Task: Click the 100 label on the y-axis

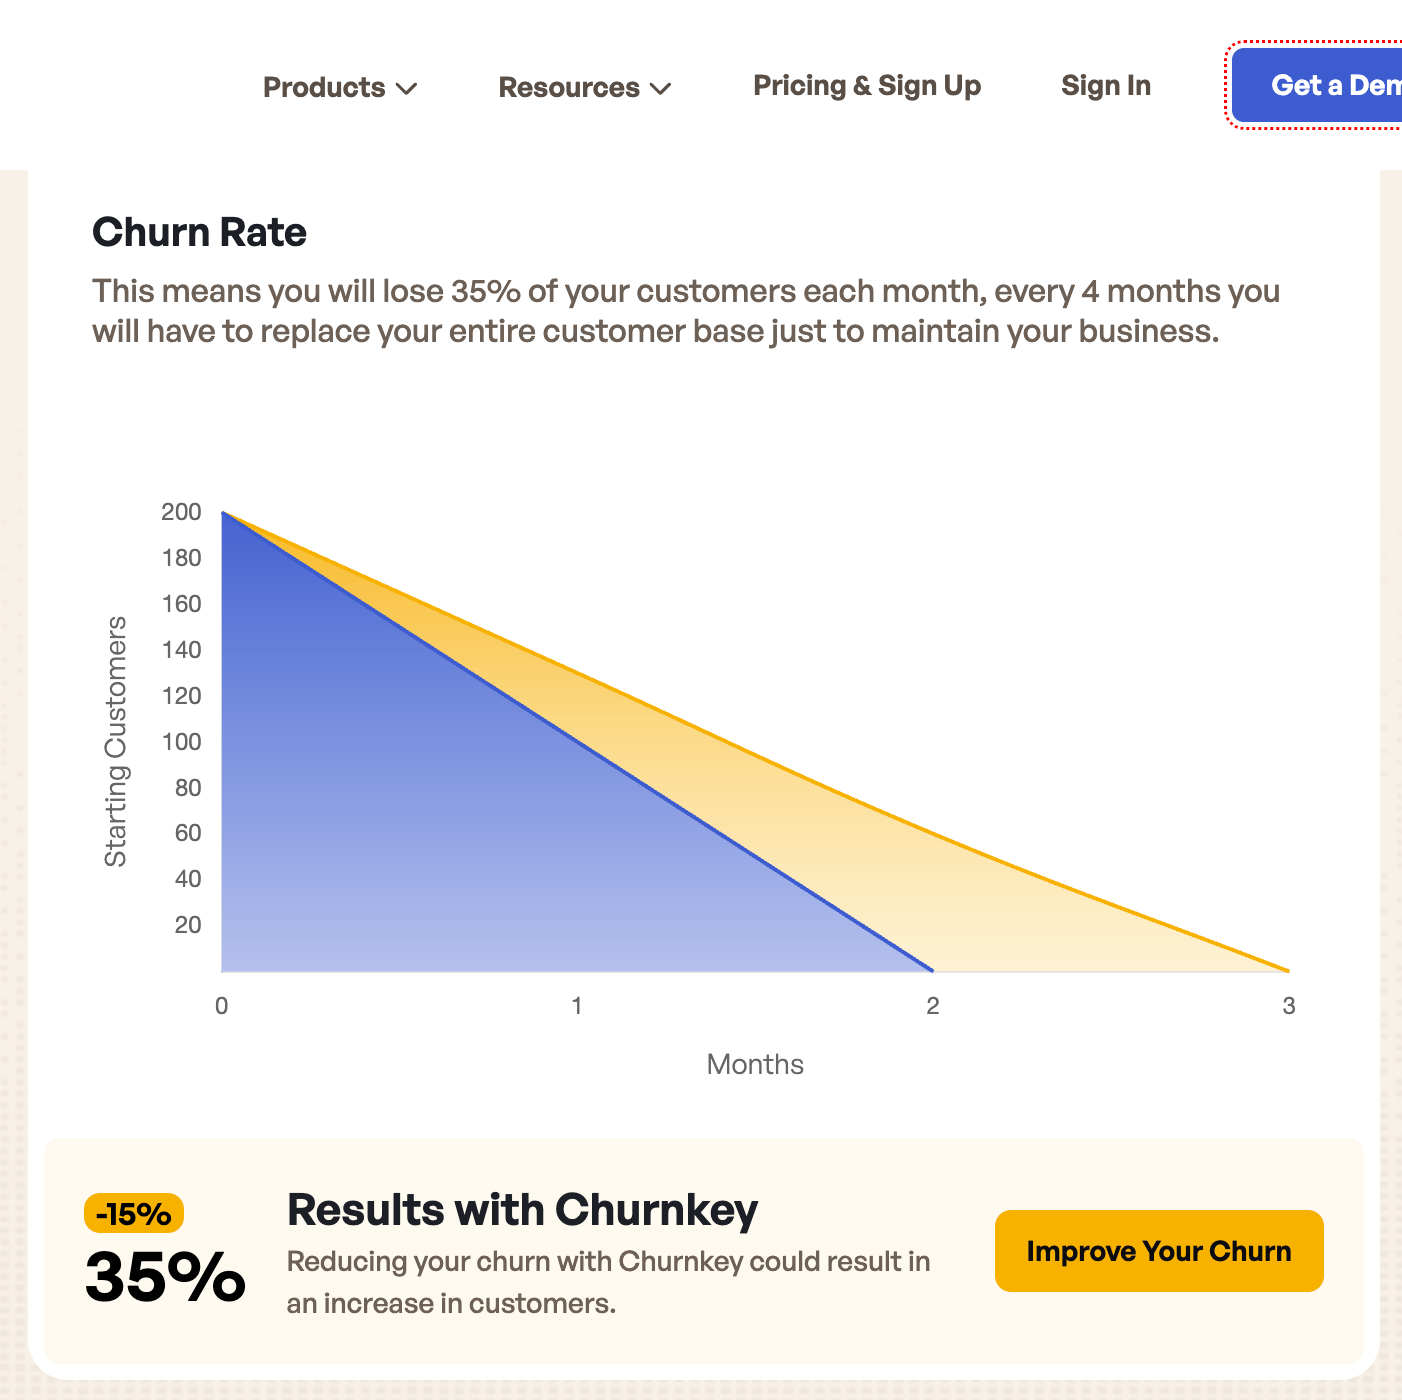Action: 181,742
